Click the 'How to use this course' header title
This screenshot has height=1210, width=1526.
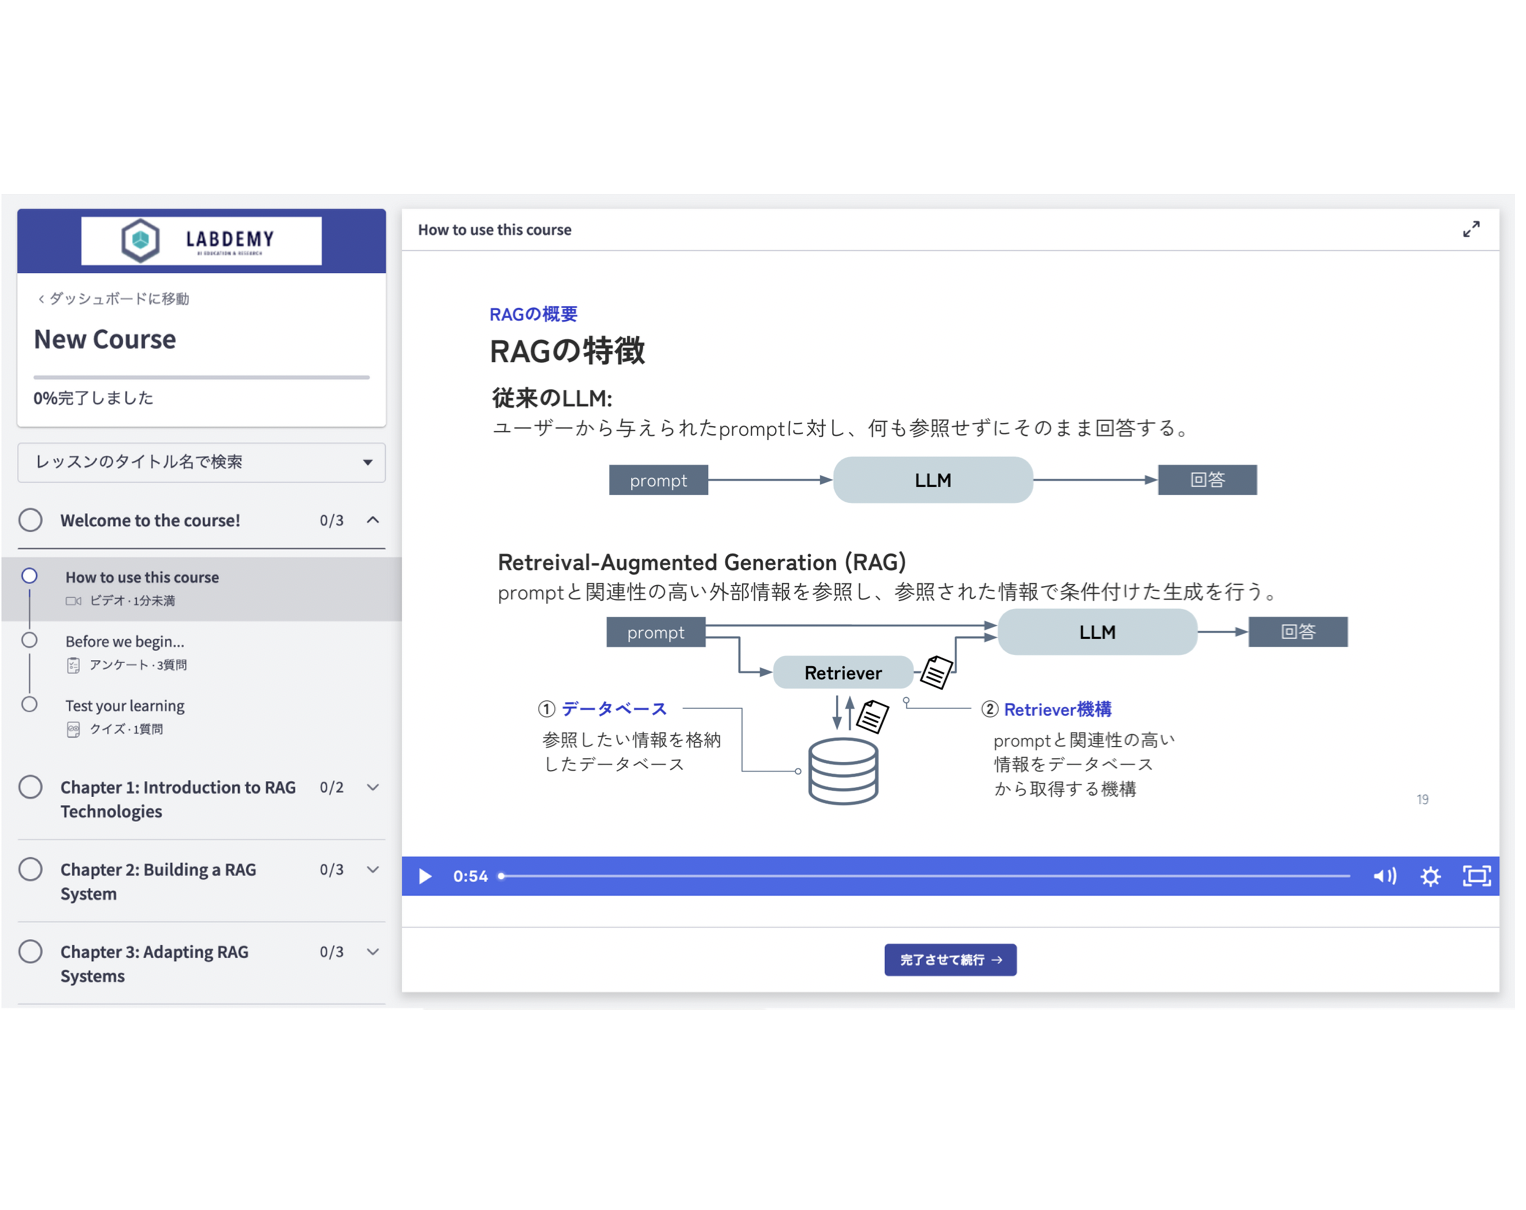click(494, 229)
